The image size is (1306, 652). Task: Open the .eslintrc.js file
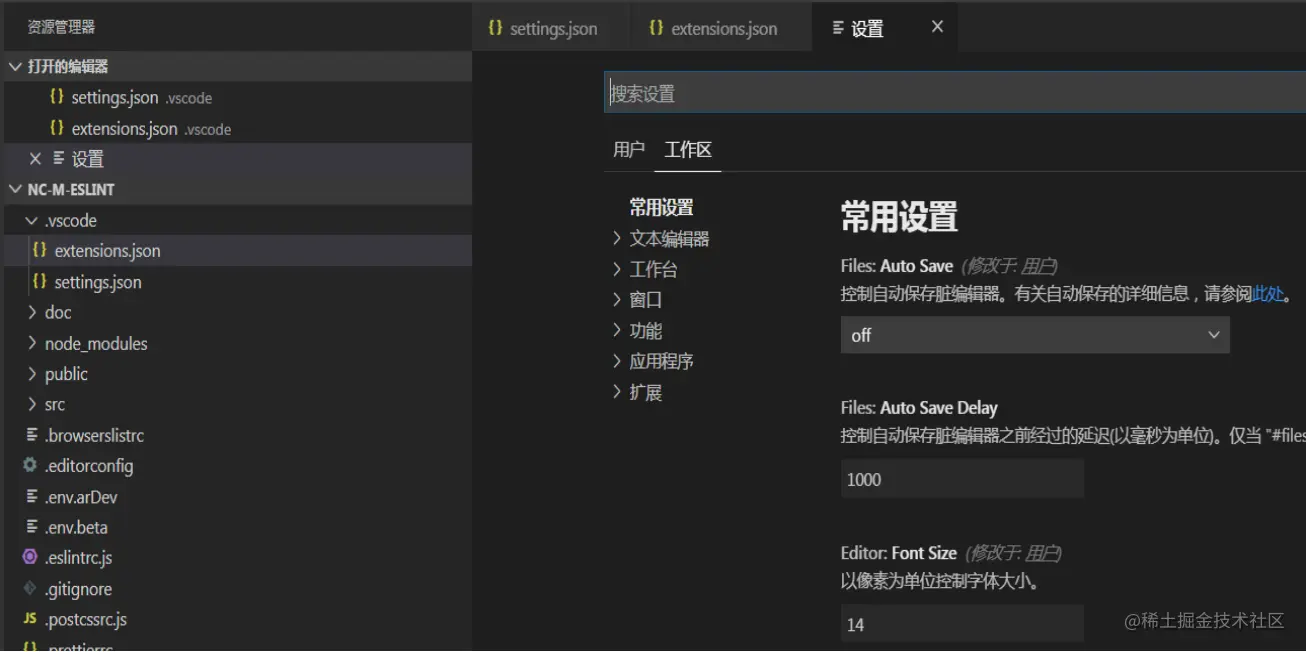point(238,557)
